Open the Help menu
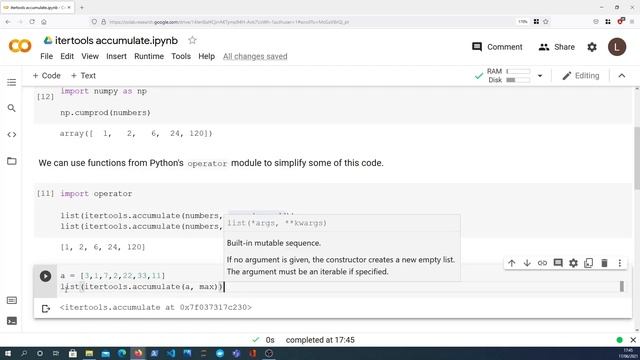Image resolution: width=640 pixels, height=360 pixels. [x=207, y=56]
